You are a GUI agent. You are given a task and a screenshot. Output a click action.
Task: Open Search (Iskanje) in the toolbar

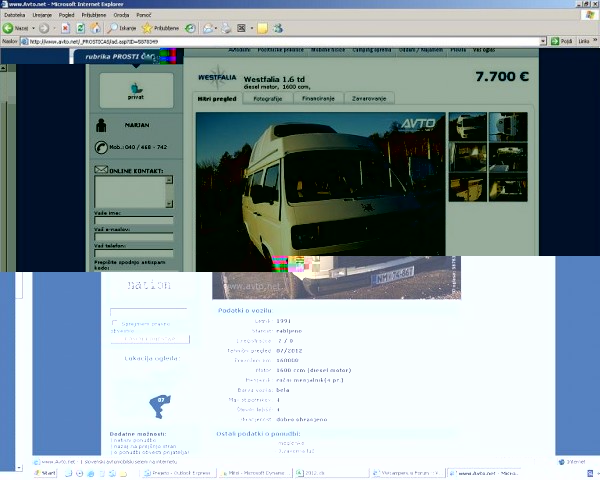coord(118,28)
